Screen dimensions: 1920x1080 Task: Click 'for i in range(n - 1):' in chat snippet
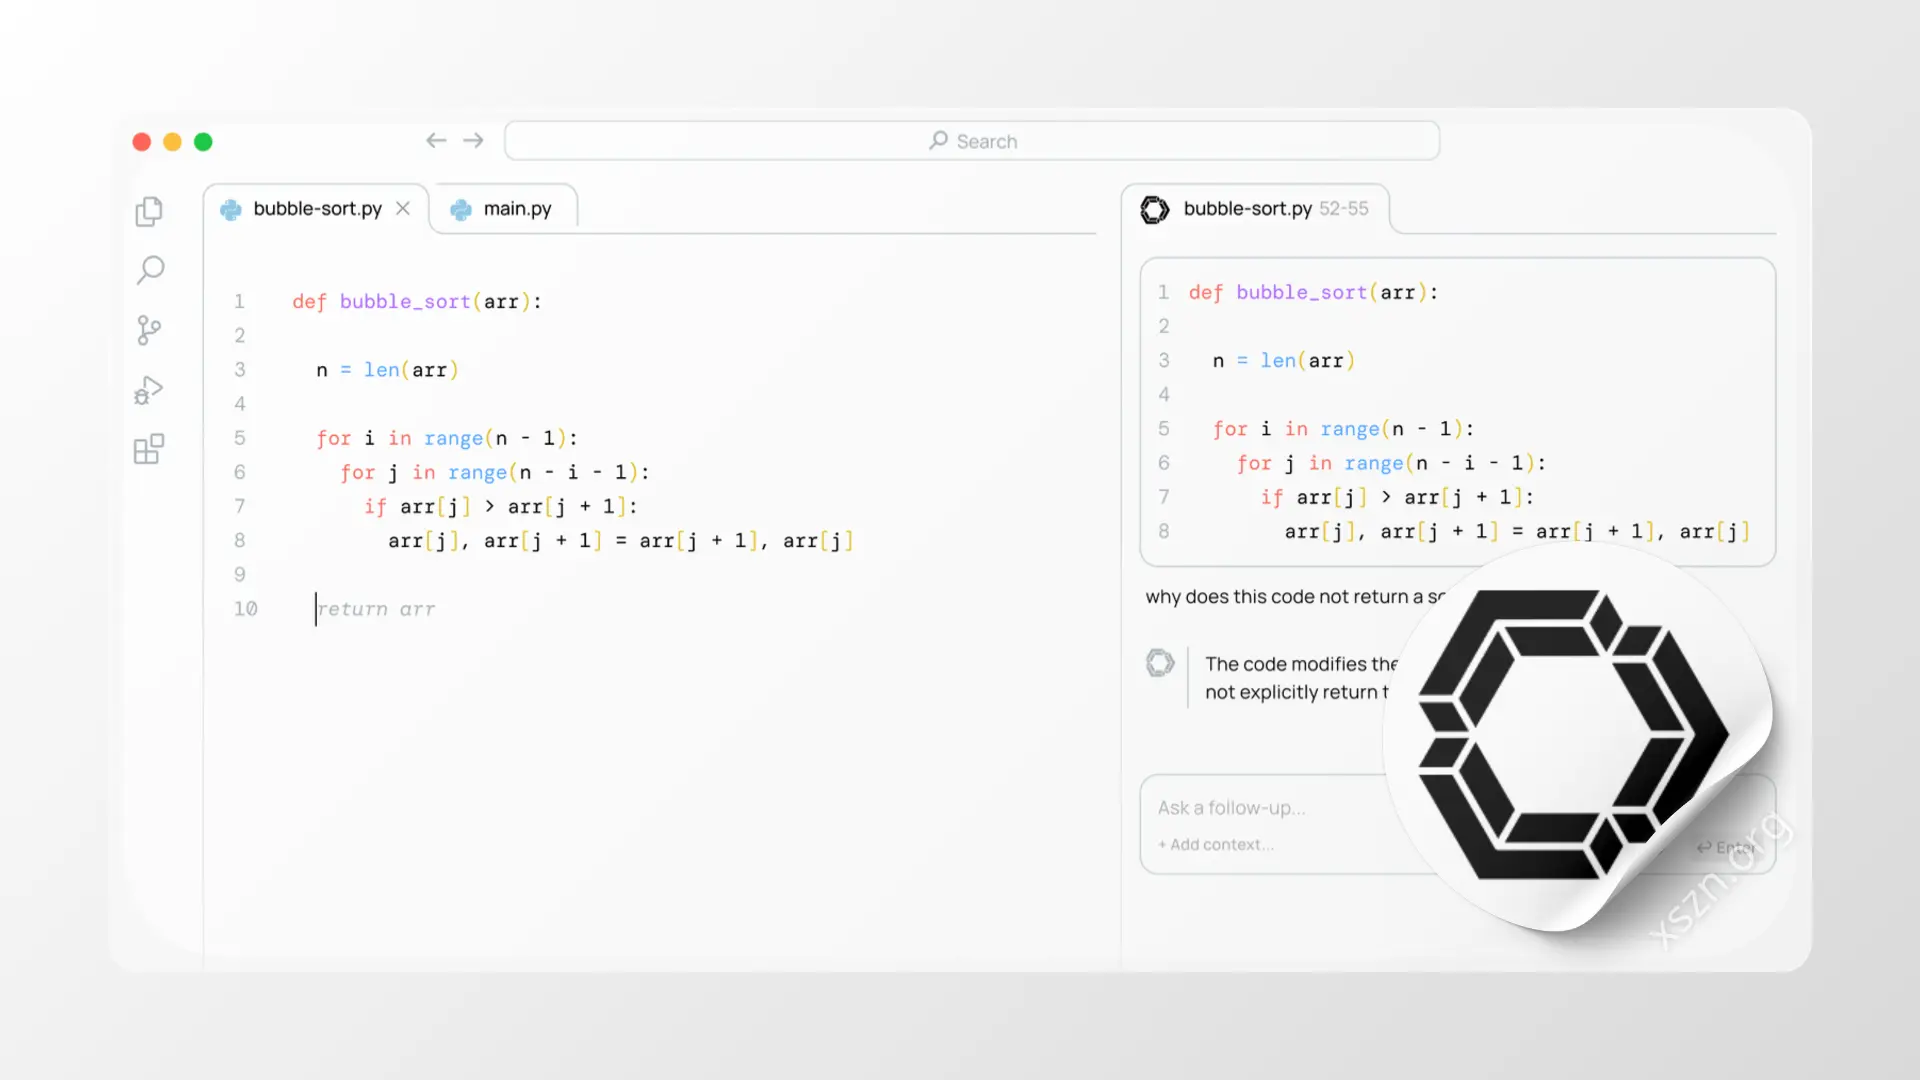[1343, 429]
